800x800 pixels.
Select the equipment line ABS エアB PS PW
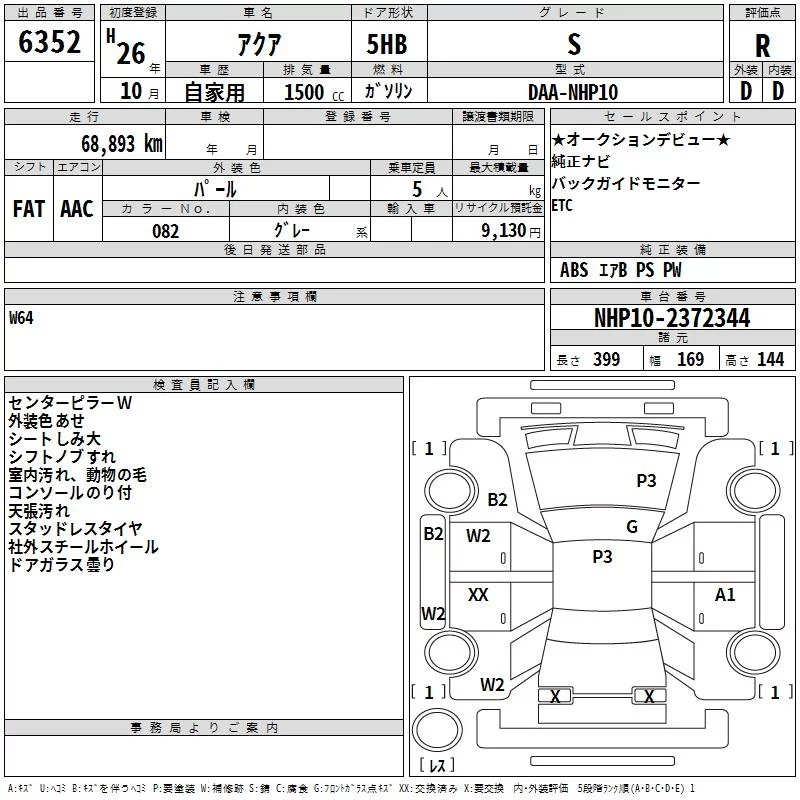620,270
